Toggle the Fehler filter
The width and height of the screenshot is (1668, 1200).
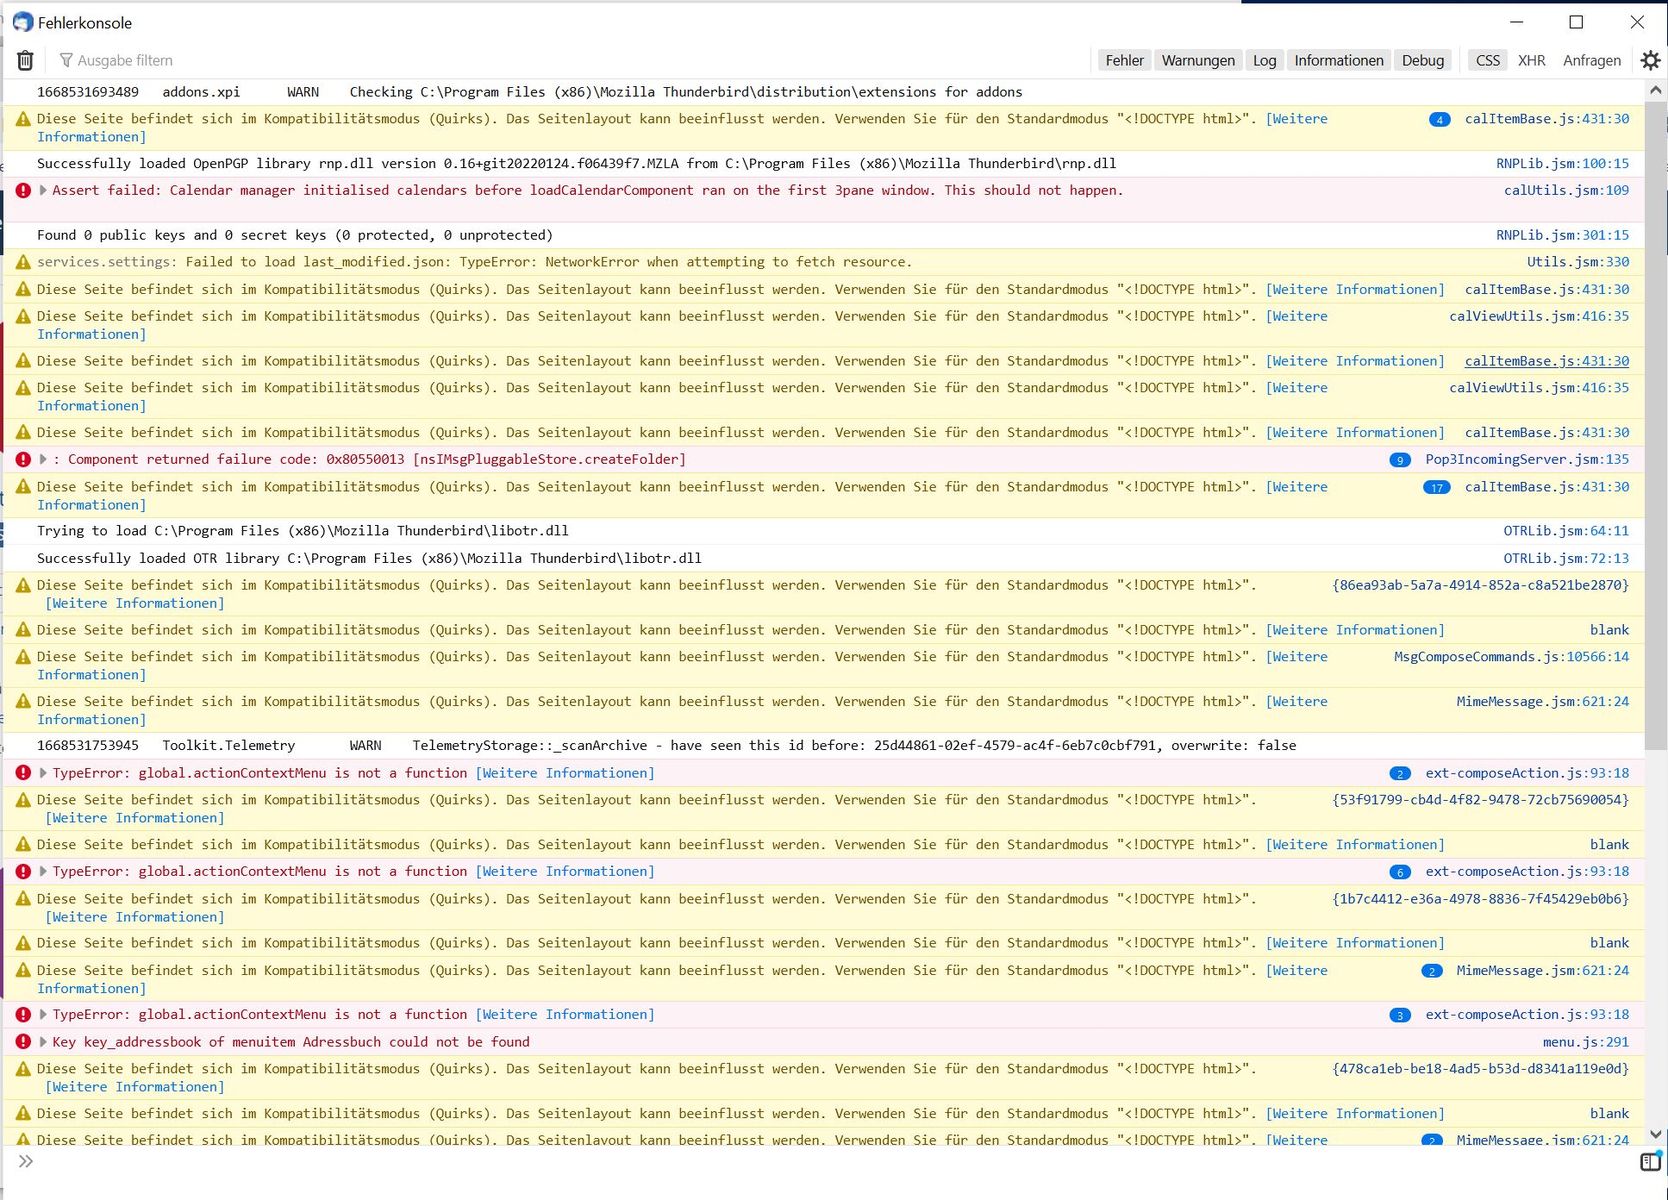pyautogui.click(x=1124, y=61)
